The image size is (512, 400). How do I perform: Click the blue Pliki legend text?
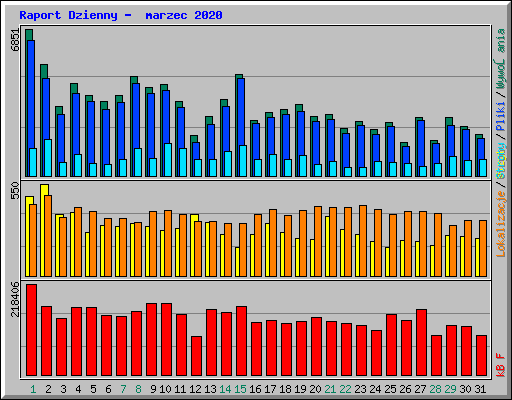tap(501, 117)
